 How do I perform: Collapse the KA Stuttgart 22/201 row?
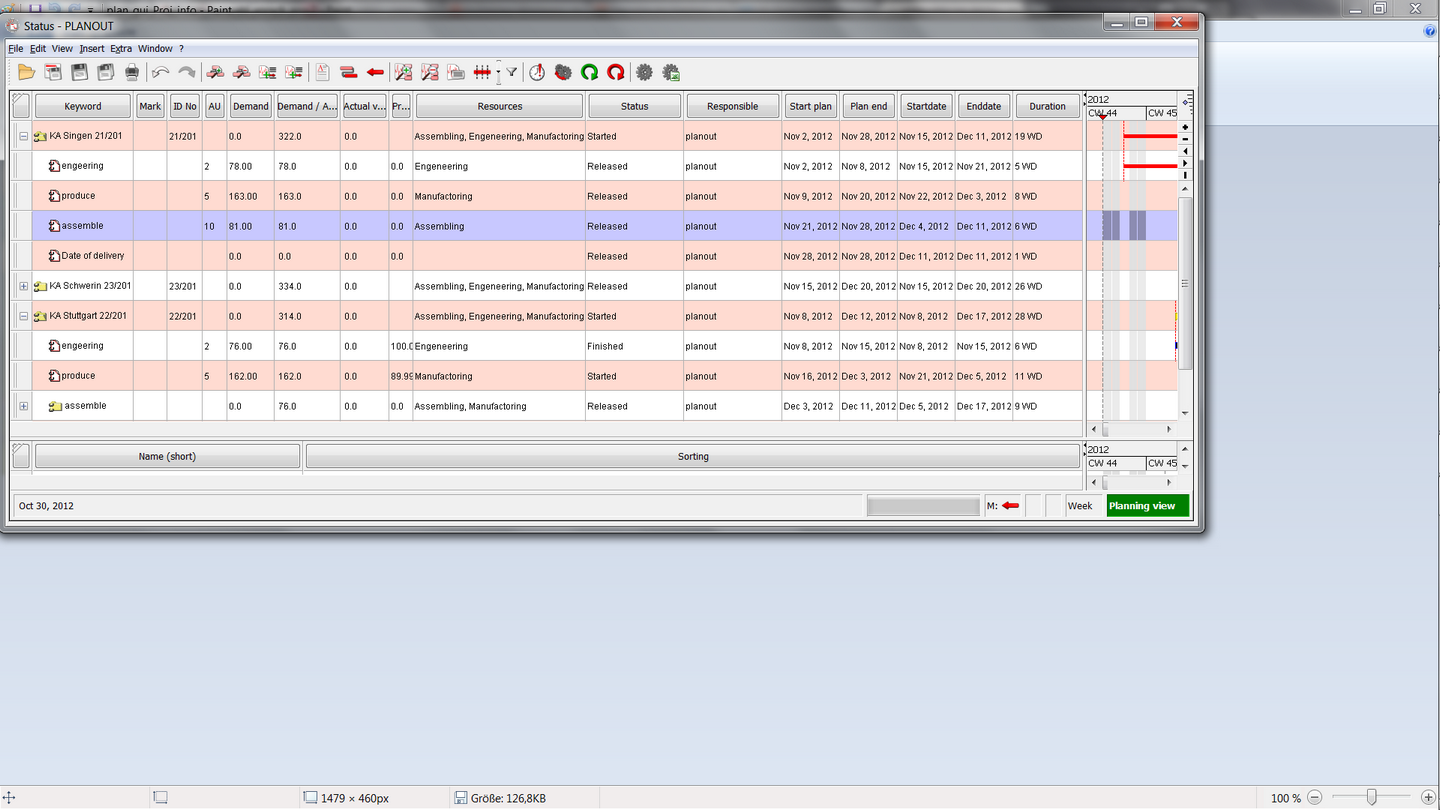point(24,316)
